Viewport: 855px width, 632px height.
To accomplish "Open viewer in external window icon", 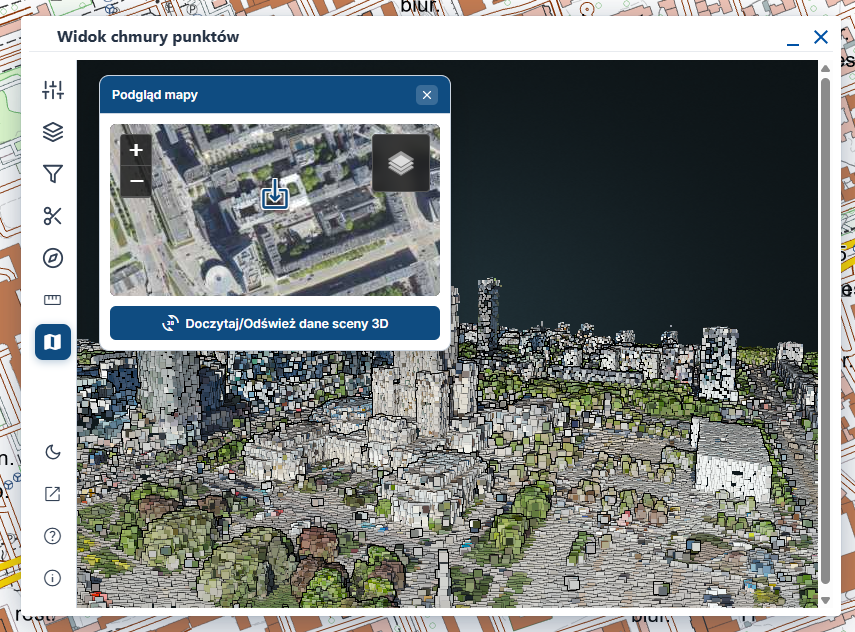I will click(53, 494).
